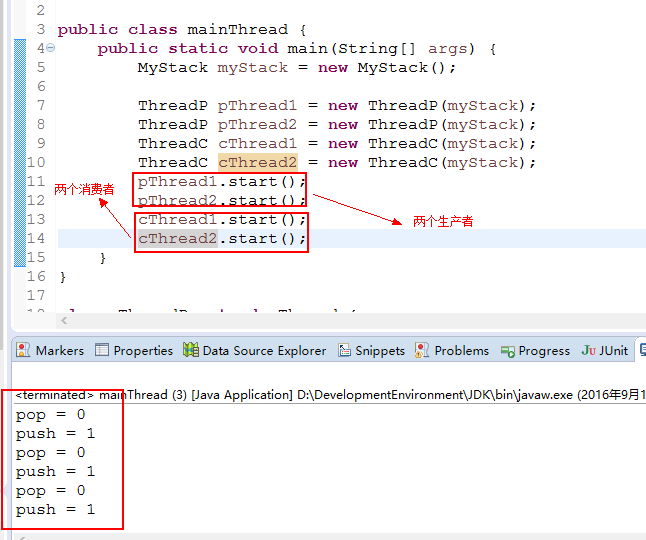The image size is (646, 540).
Task: Click 'cThread2.start();' statement on line 14
Action: [x=222, y=238]
